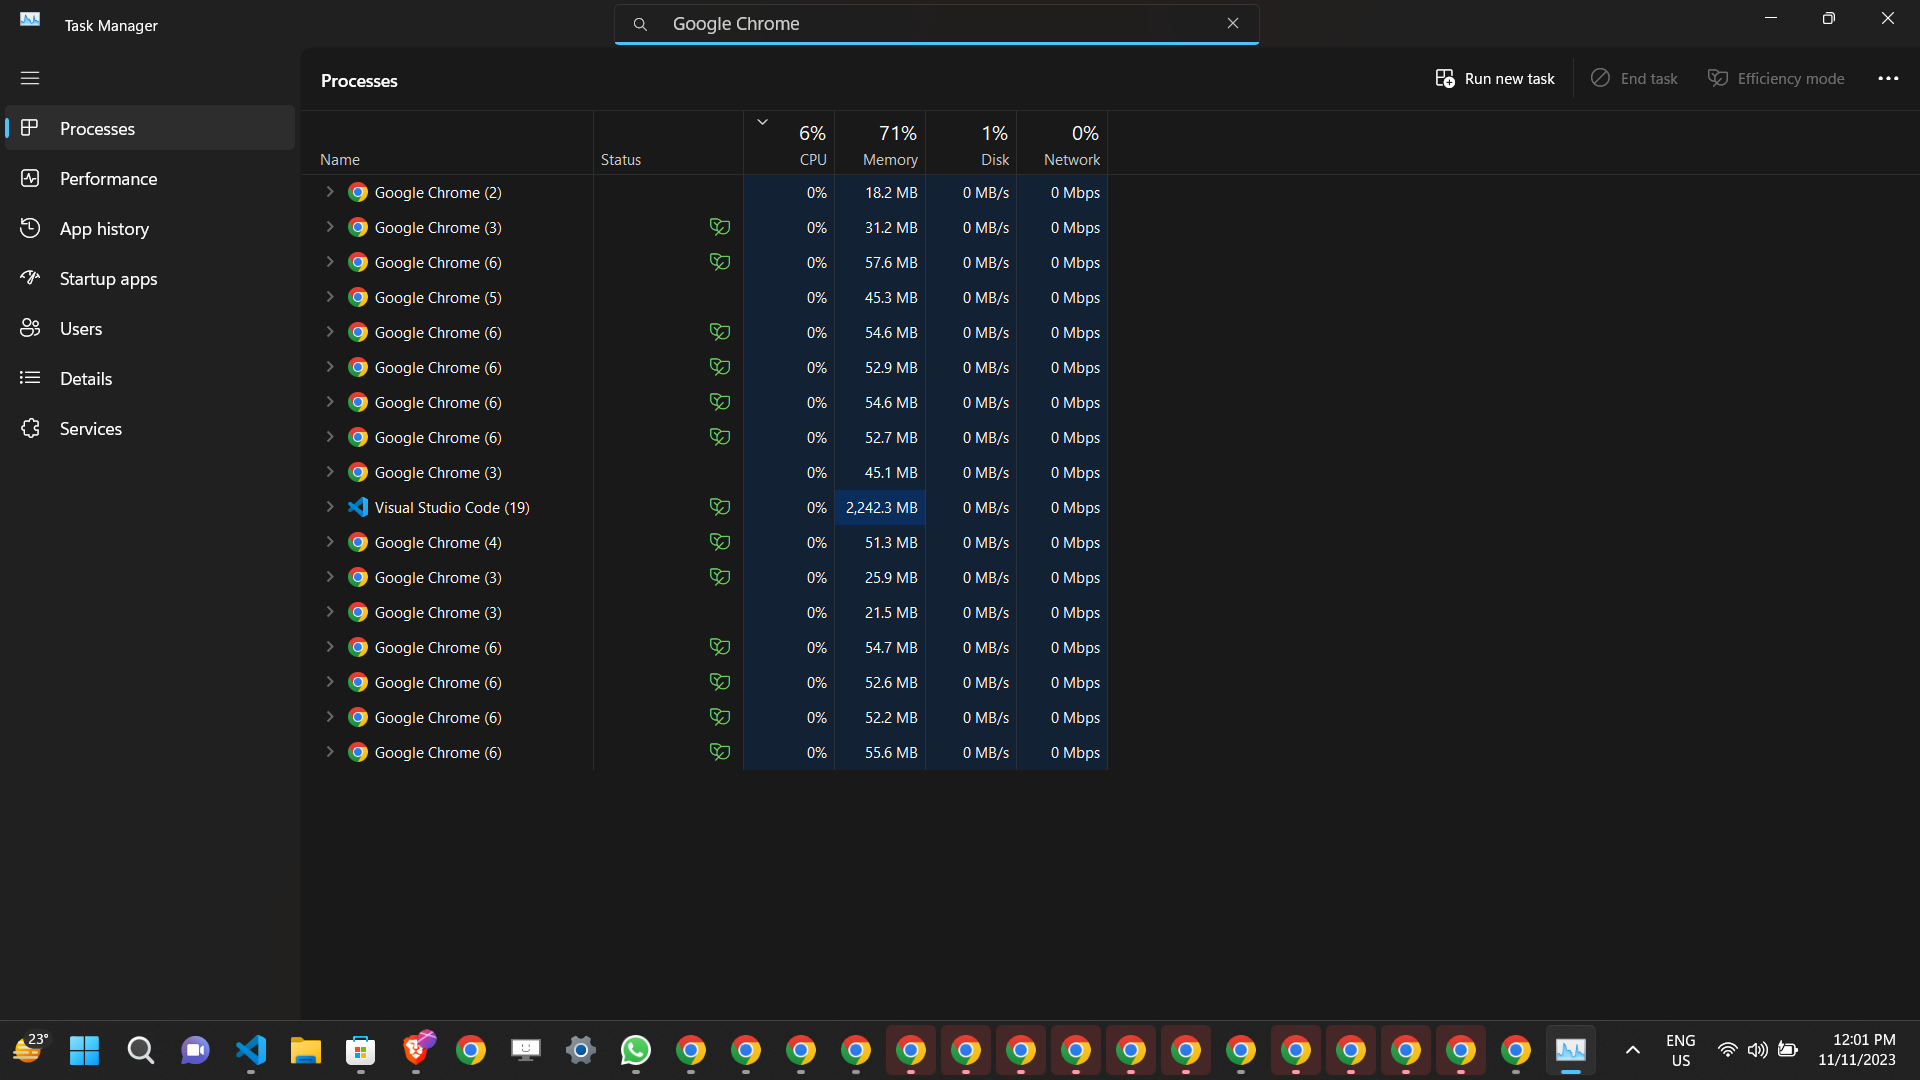Screen dimensions: 1920x1080
Task: Clear the search field using the X button
Action: point(1233,23)
